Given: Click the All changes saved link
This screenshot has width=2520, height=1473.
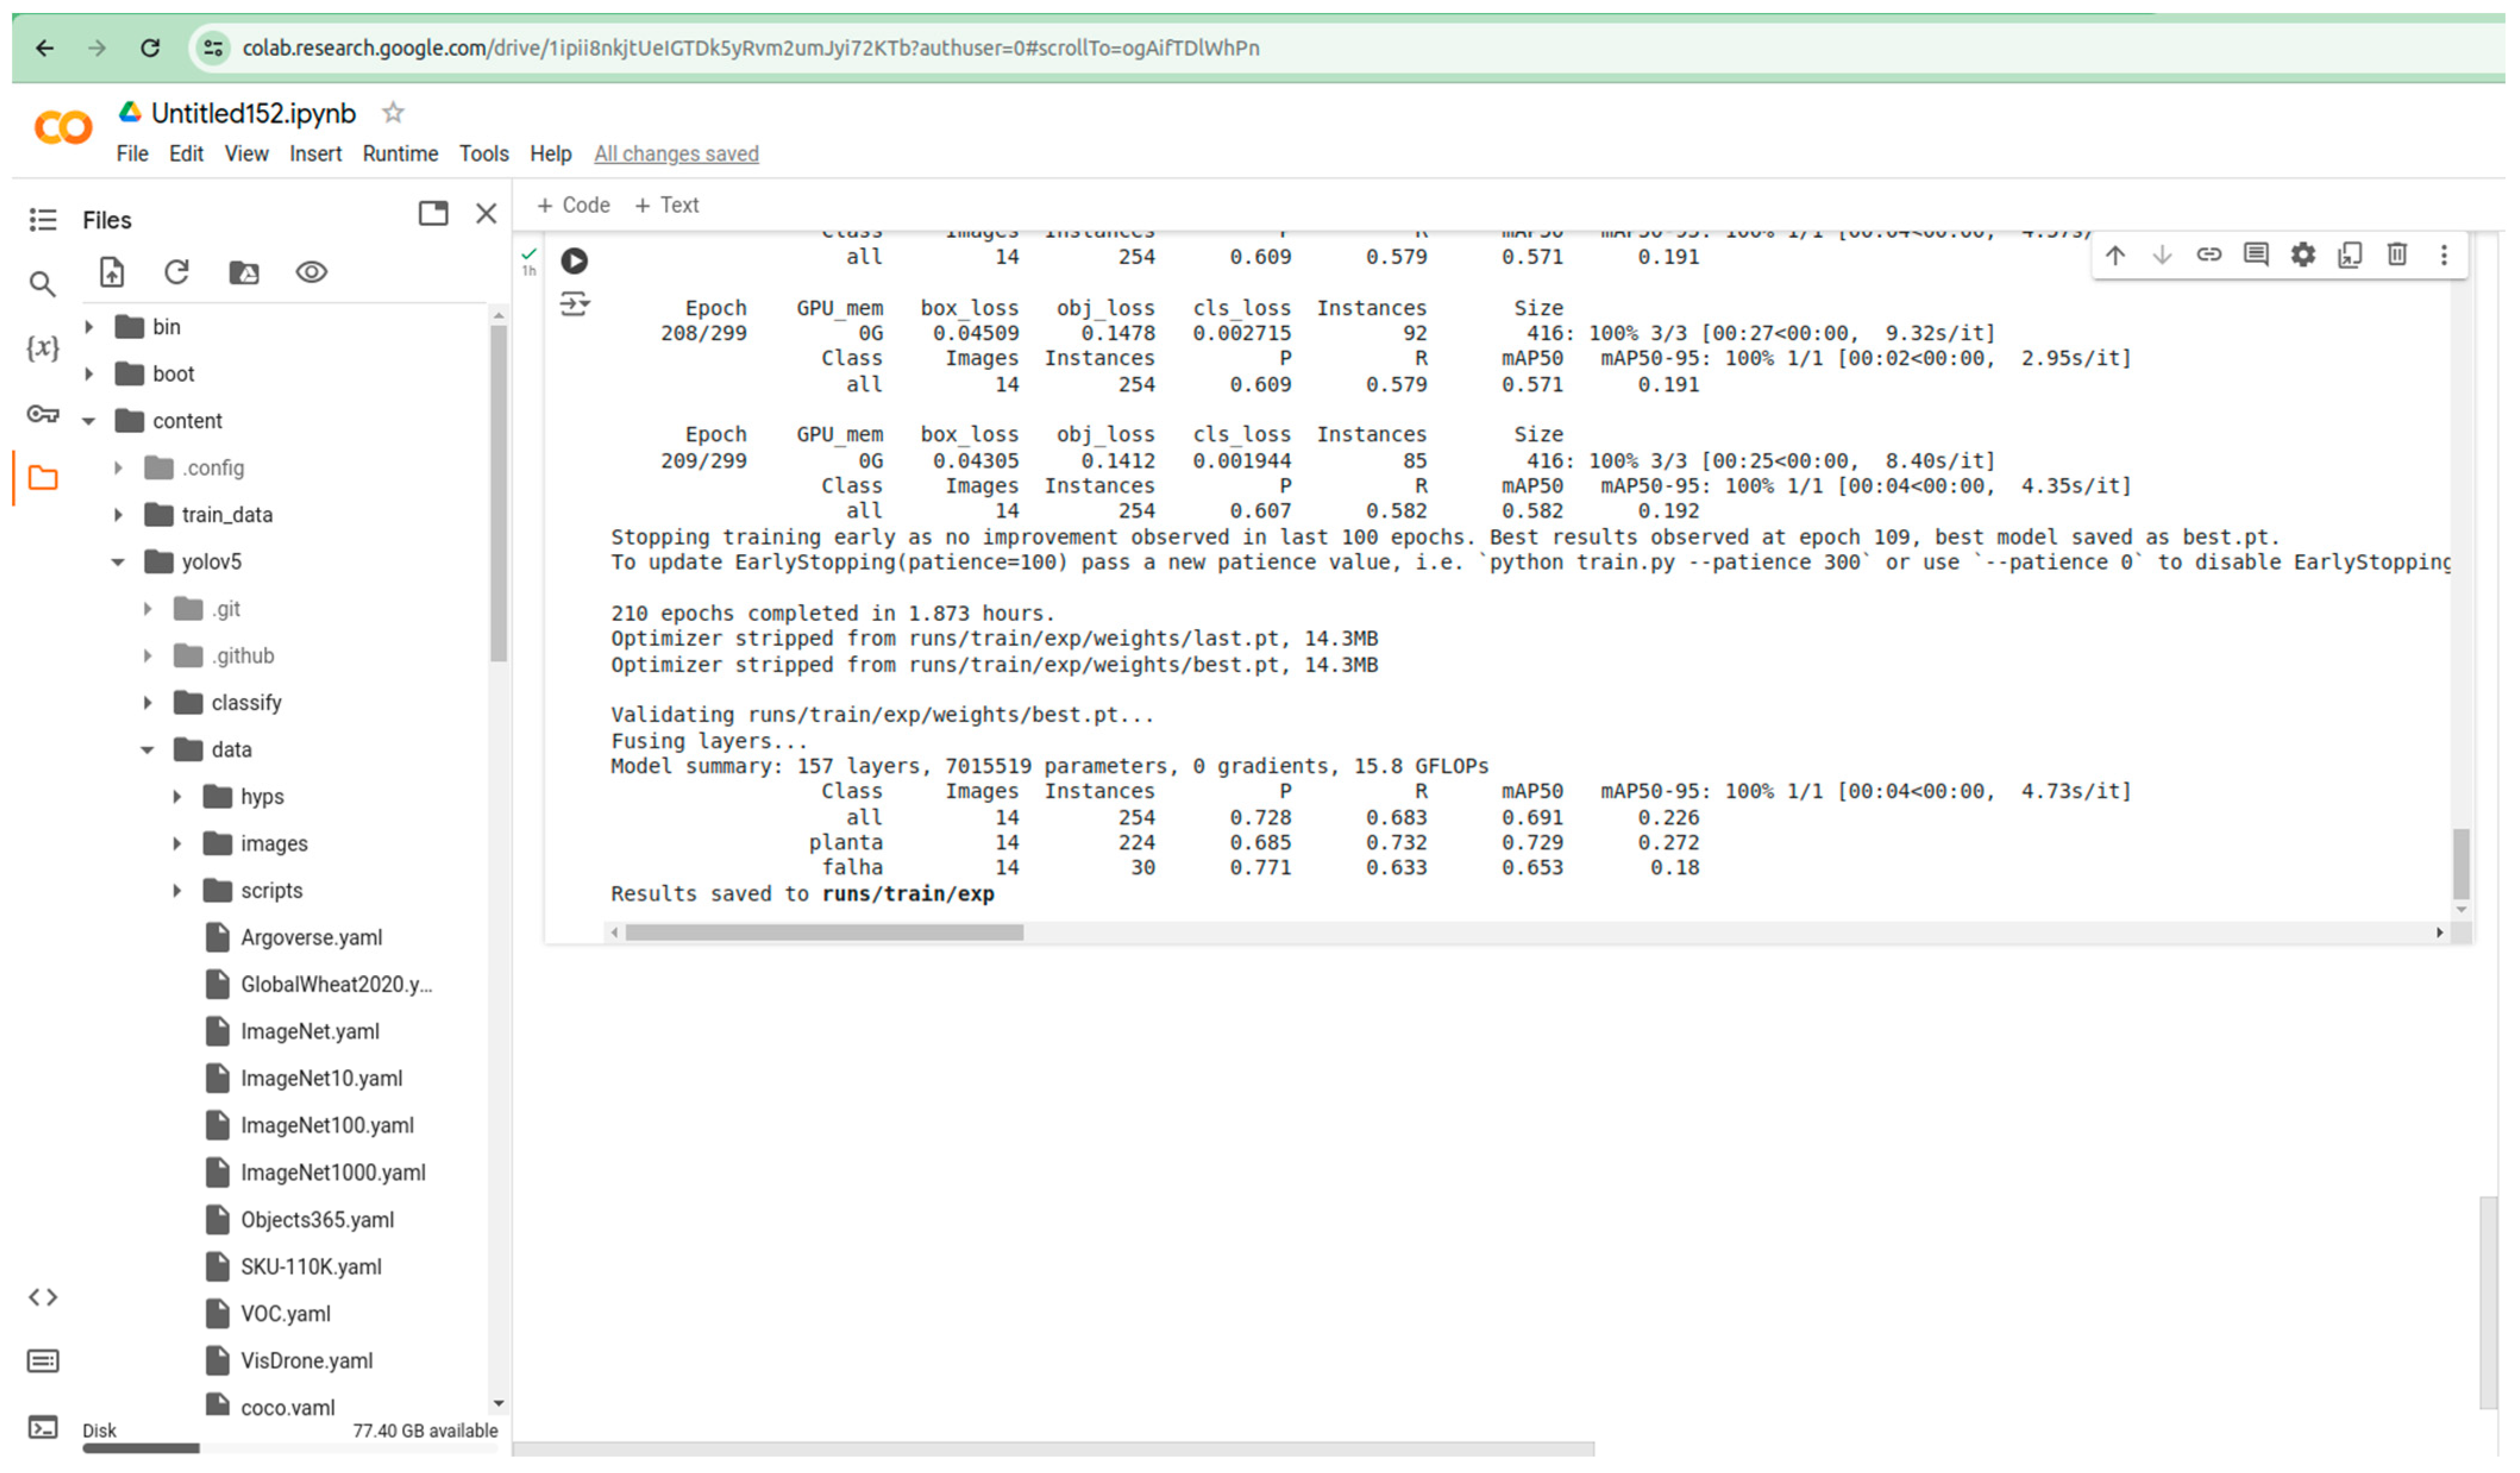Looking at the screenshot, I should (676, 154).
